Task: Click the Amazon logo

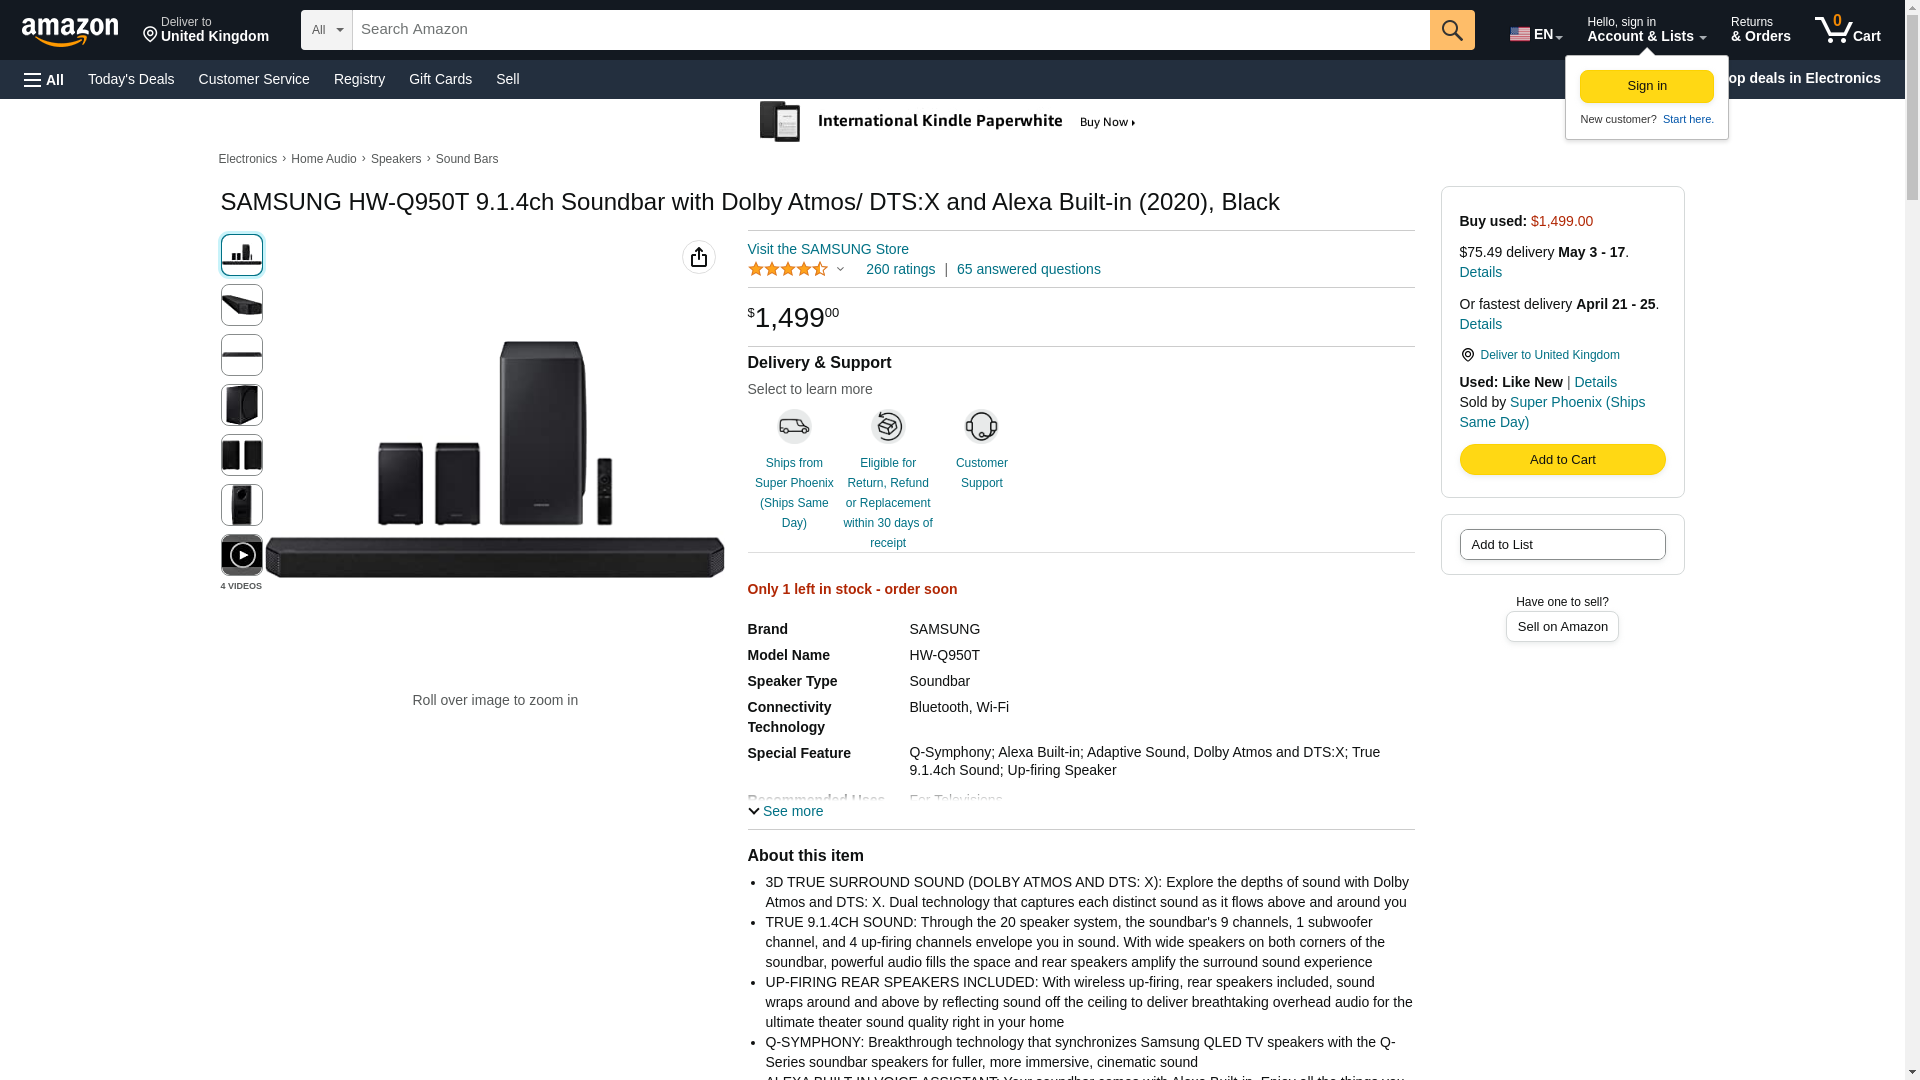Action: click(70, 31)
